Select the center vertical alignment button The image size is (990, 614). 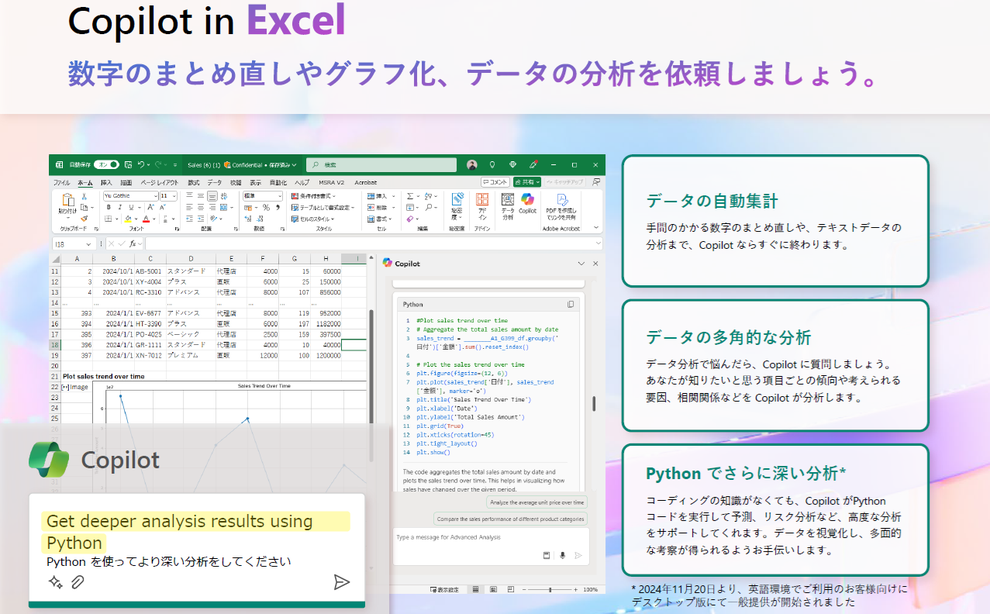click(x=201, y=196)
